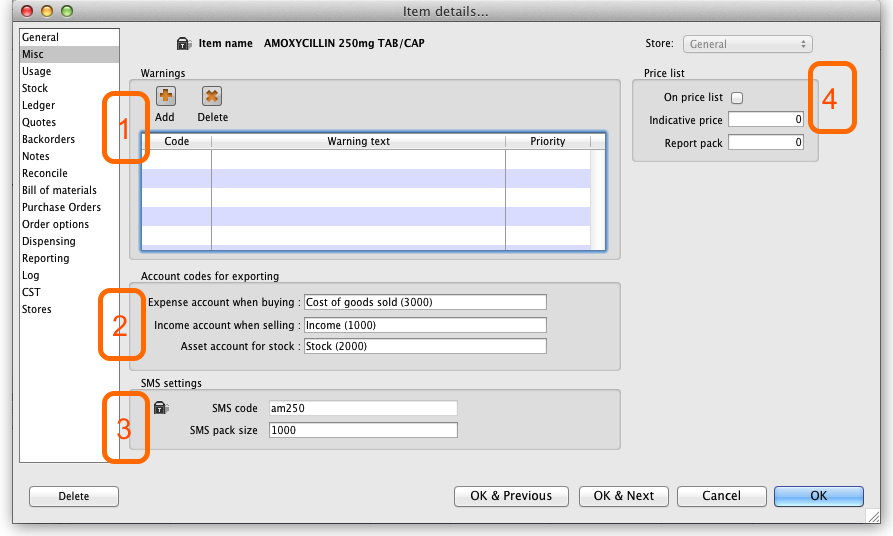Switch to the Usage section
The width and height of the screenshot is (893, 536).
37,71
